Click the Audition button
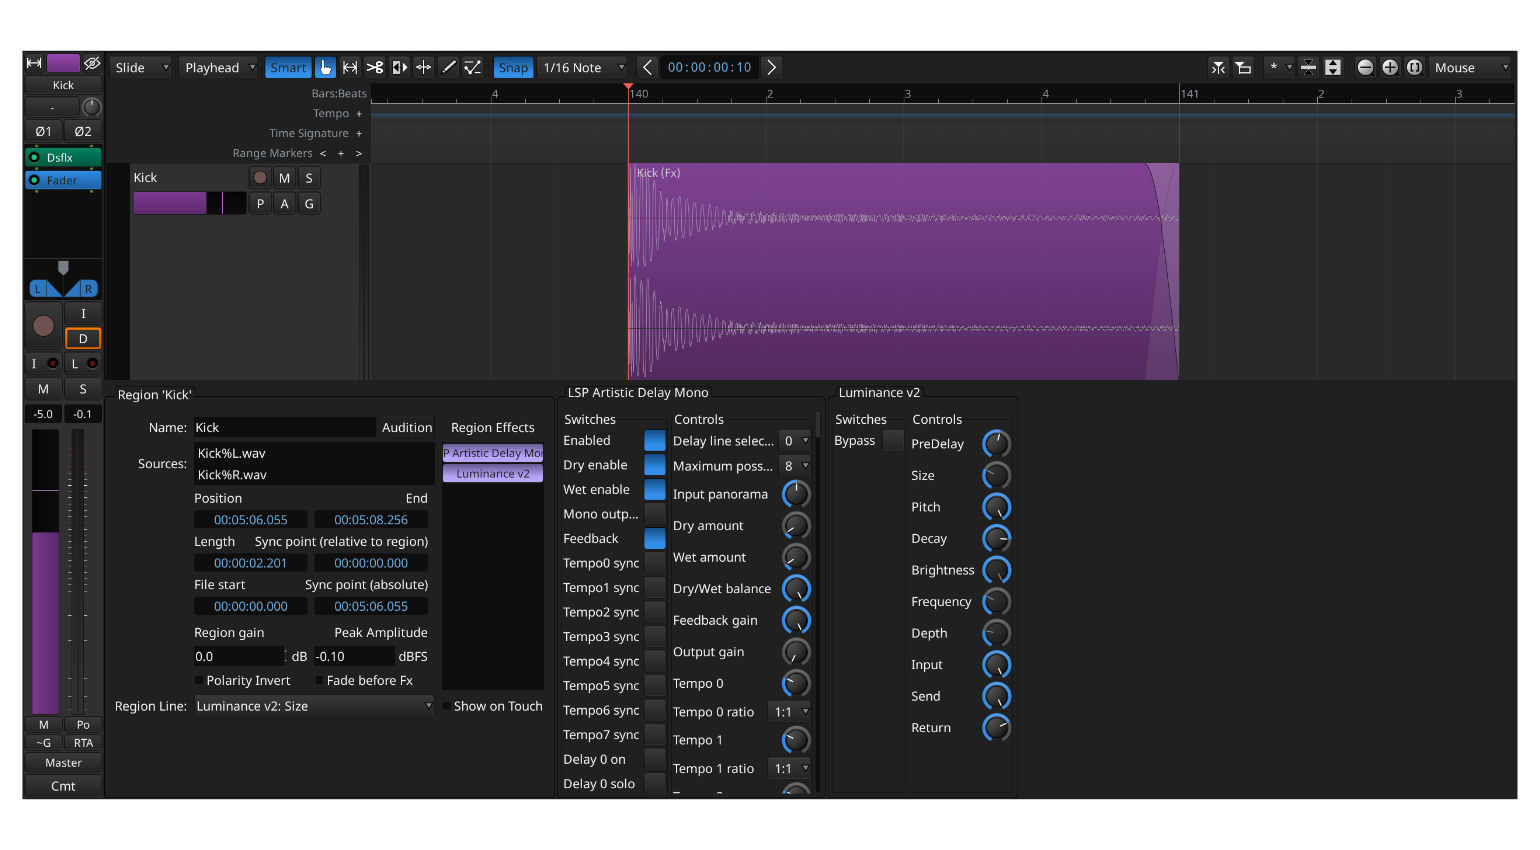The height and width of the screenshot is (850, 1540). (x=407, y=427)
